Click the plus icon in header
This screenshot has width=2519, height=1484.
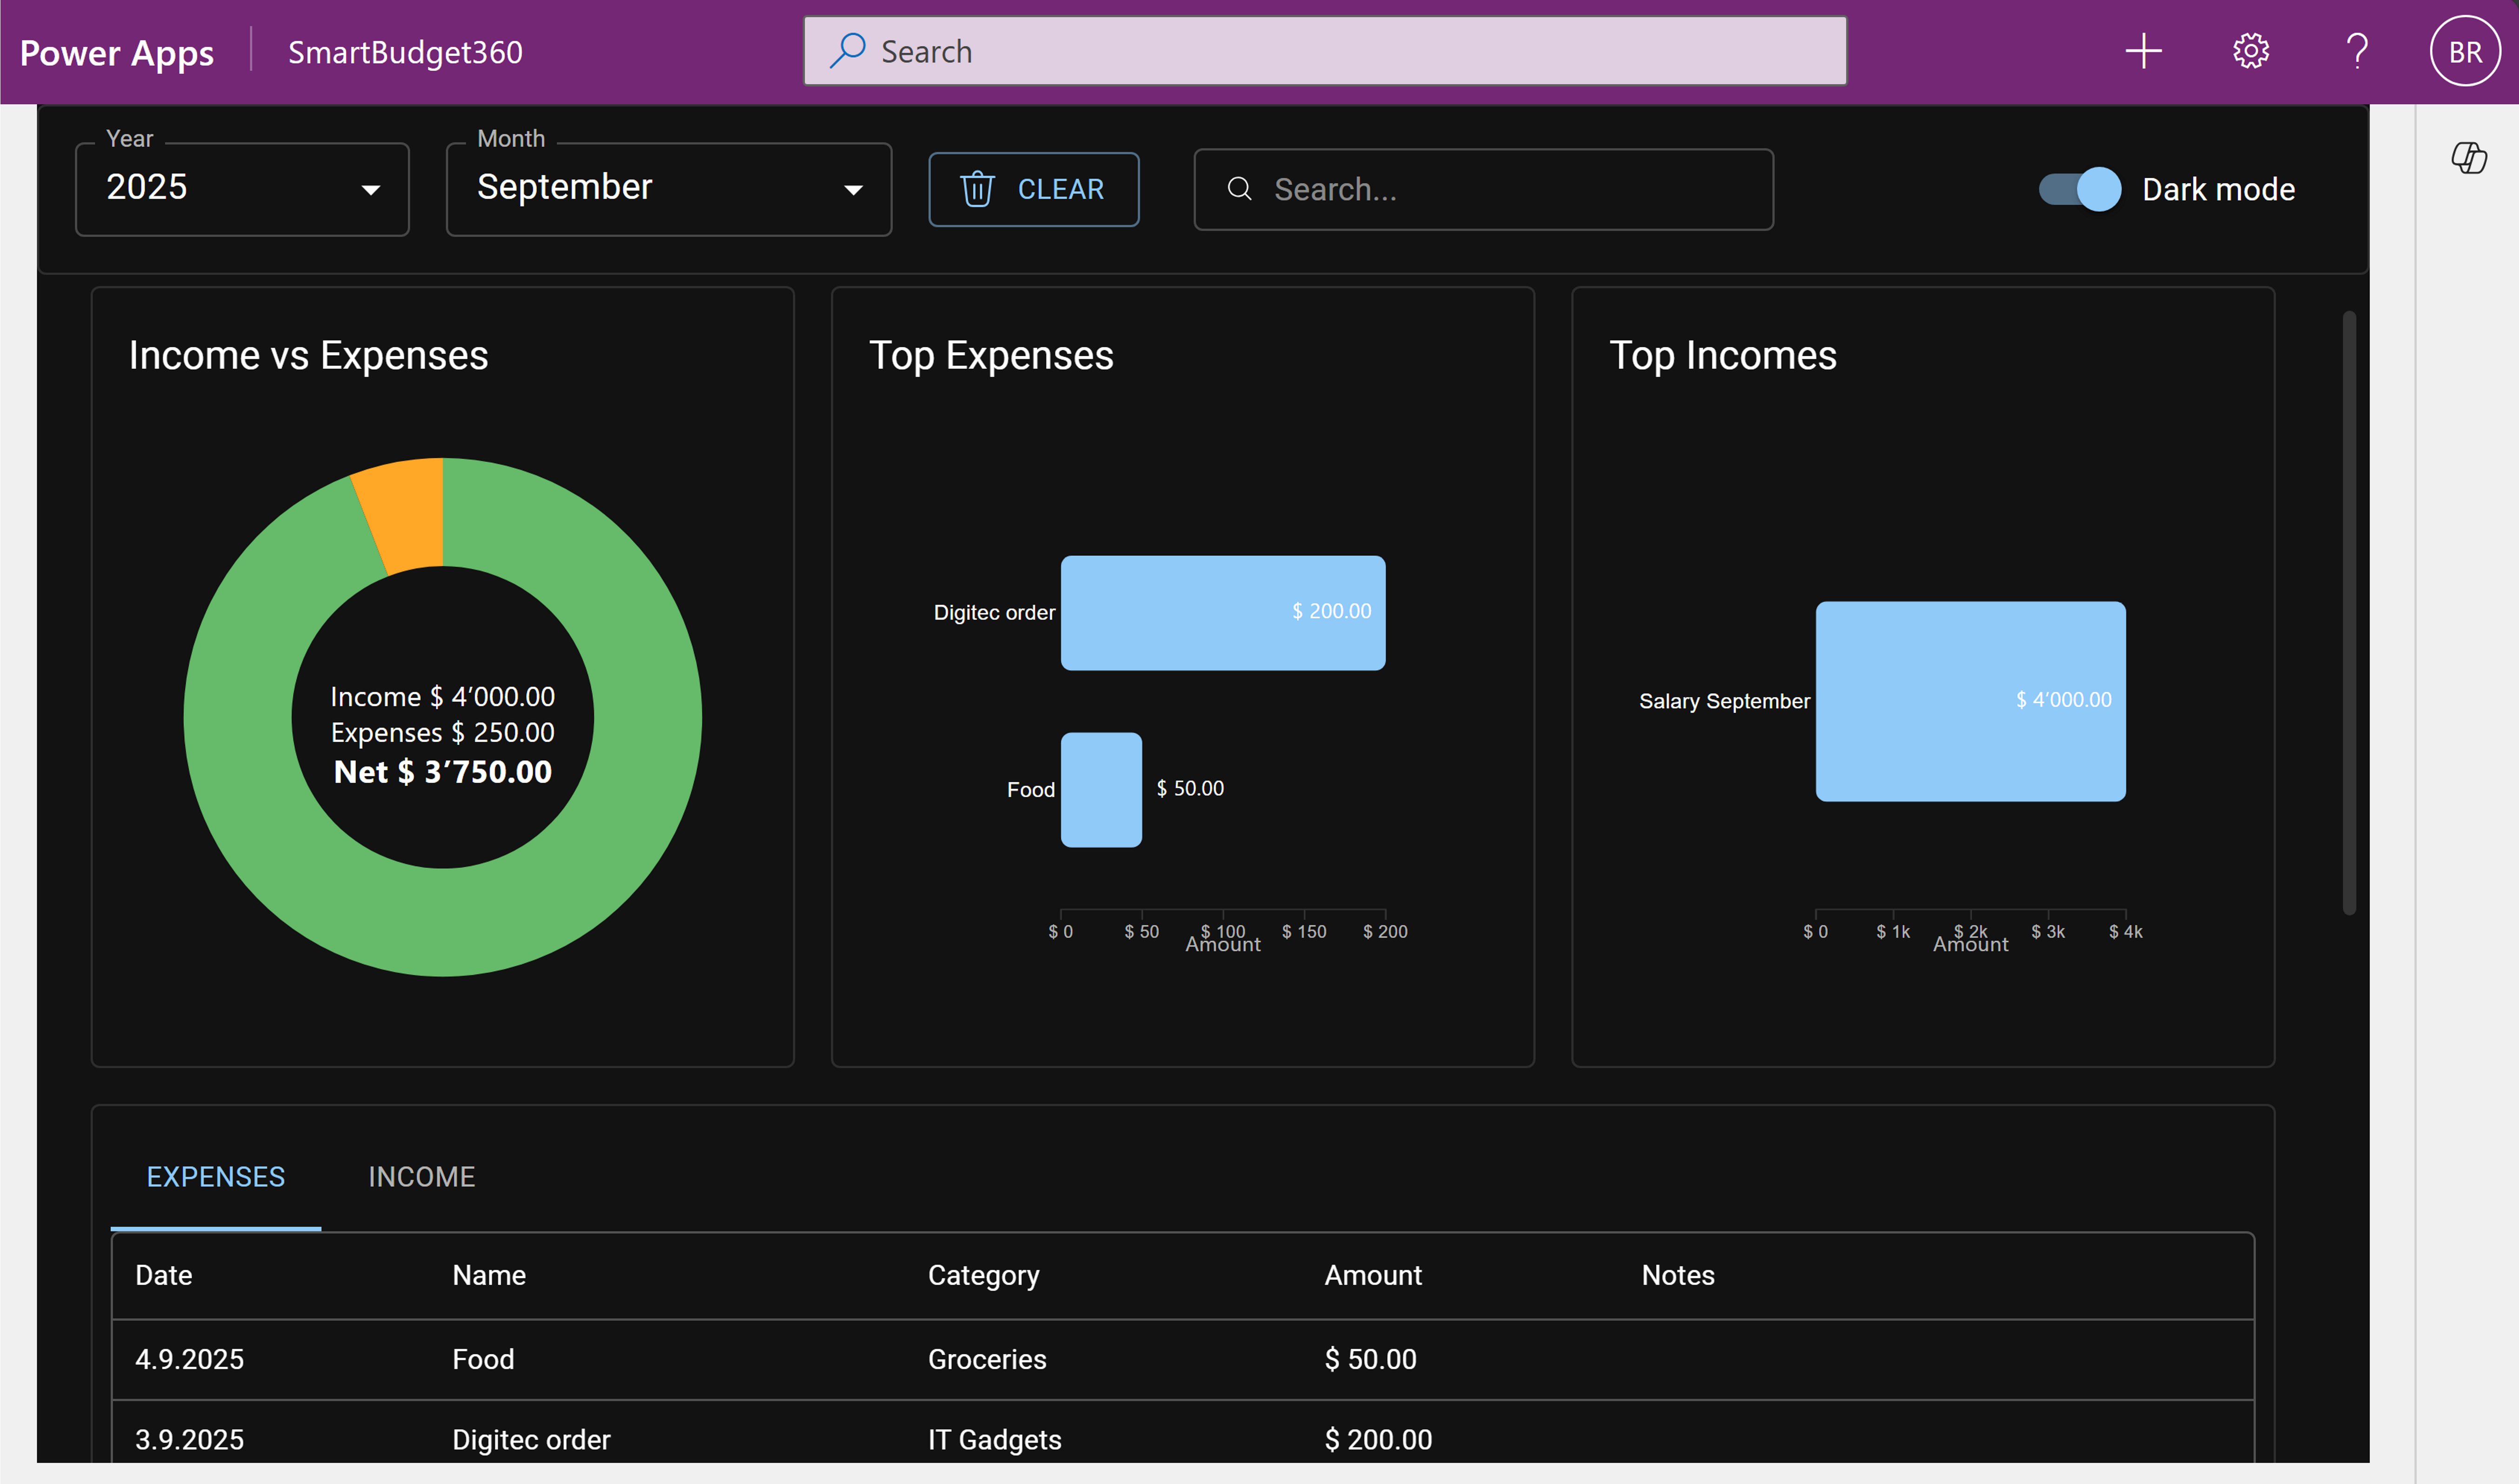(2143, 51)
